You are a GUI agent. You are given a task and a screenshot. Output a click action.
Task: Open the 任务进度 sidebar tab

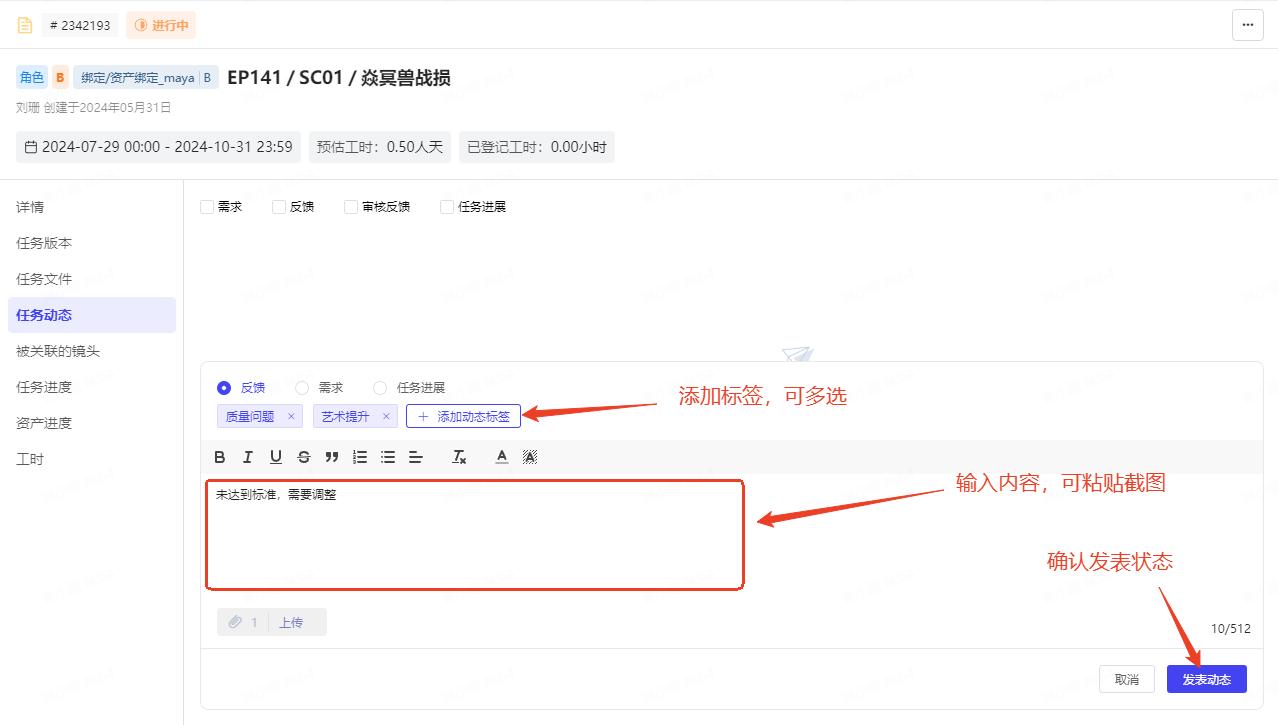[92, 387]
